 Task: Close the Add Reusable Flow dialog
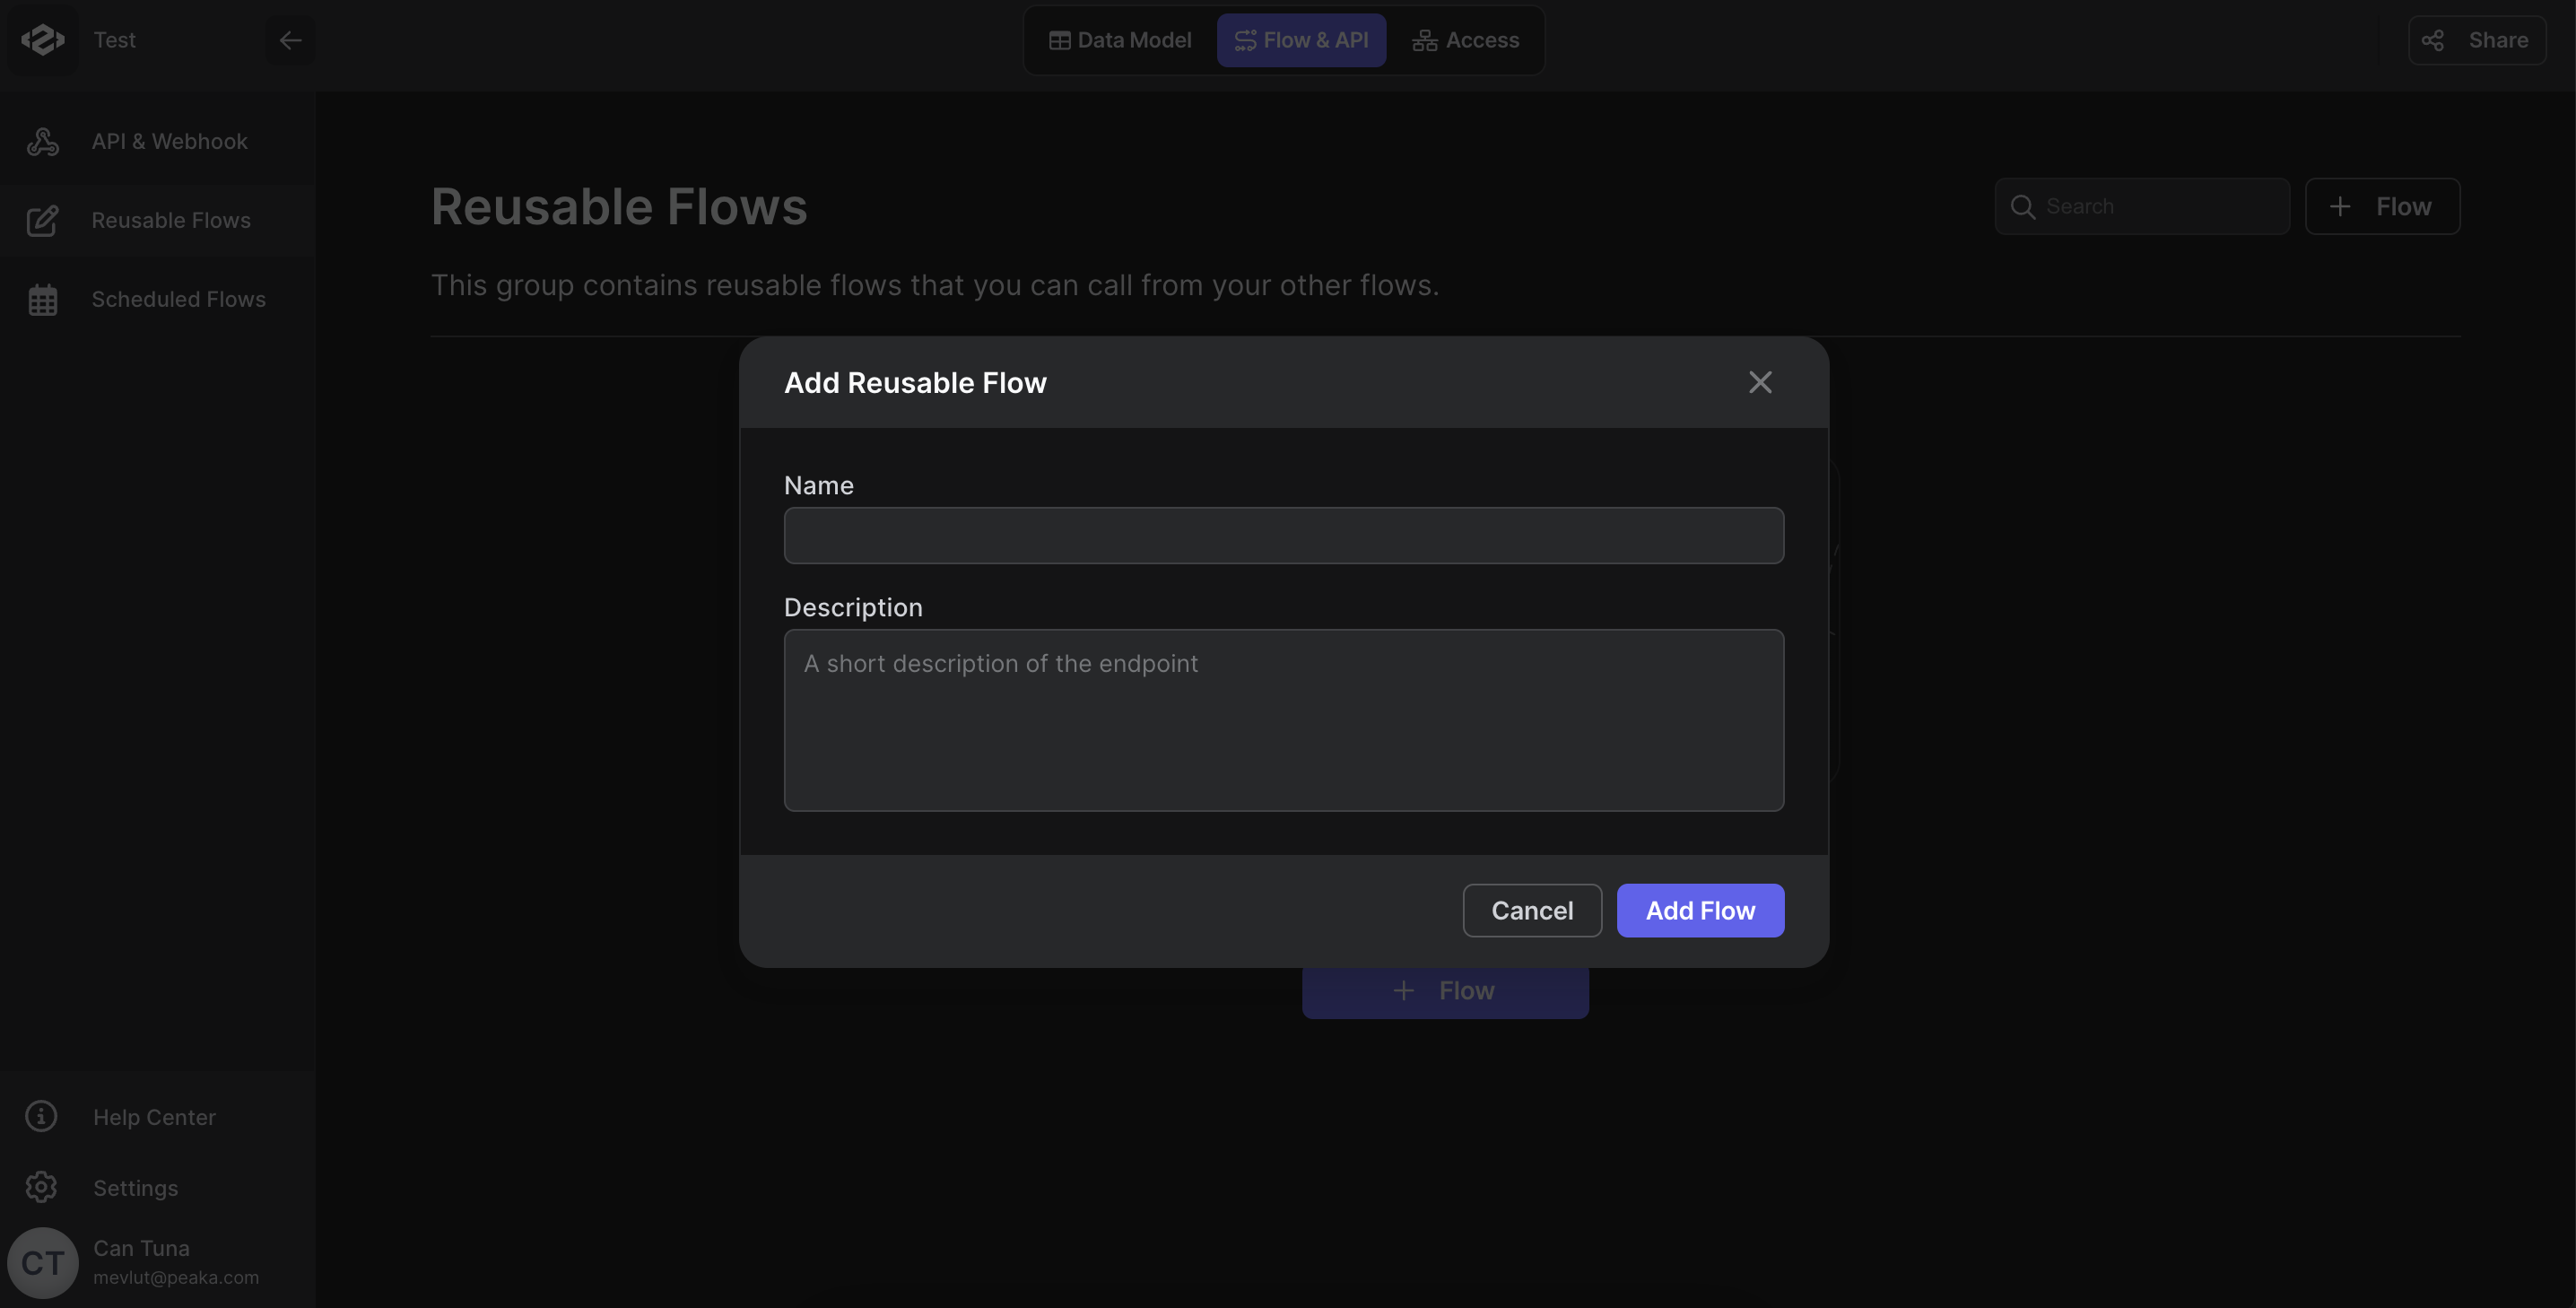point(1760,382)
